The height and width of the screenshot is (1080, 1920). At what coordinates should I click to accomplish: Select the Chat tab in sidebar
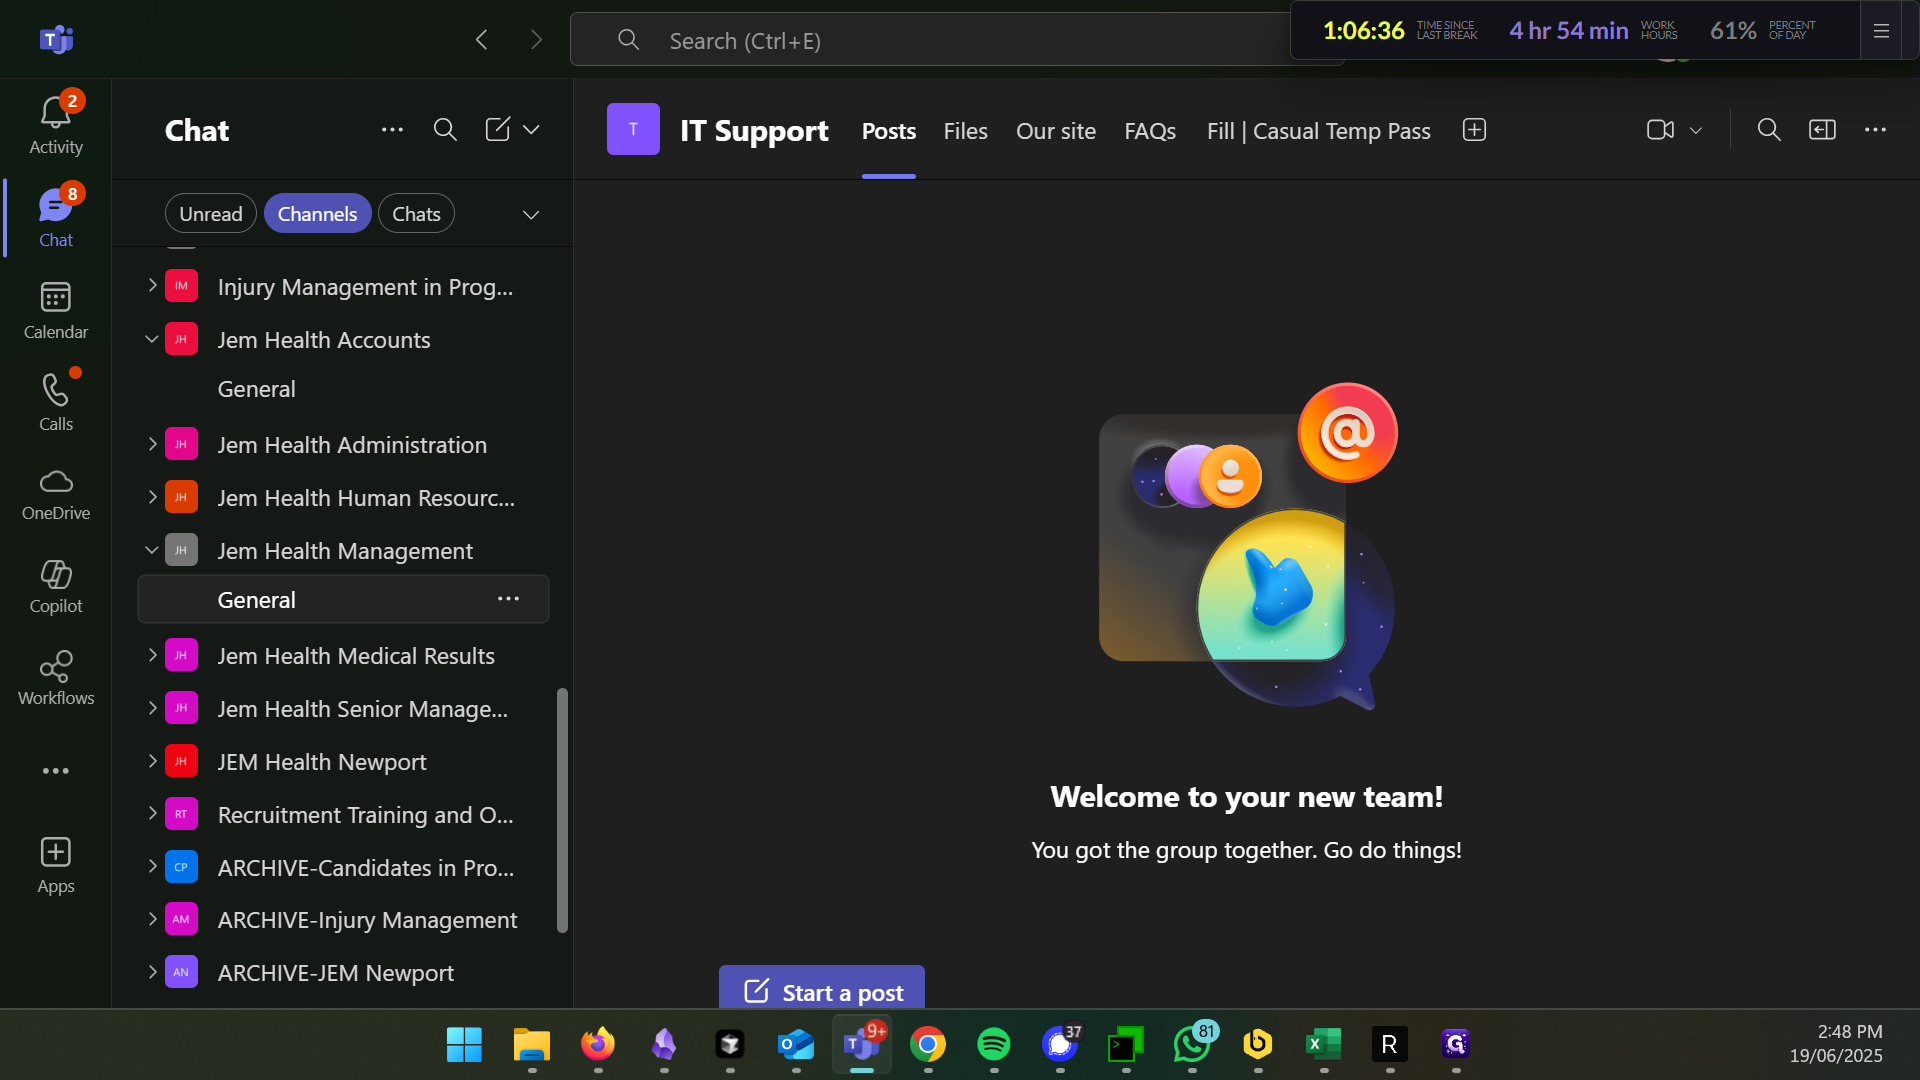click(56, 217)
